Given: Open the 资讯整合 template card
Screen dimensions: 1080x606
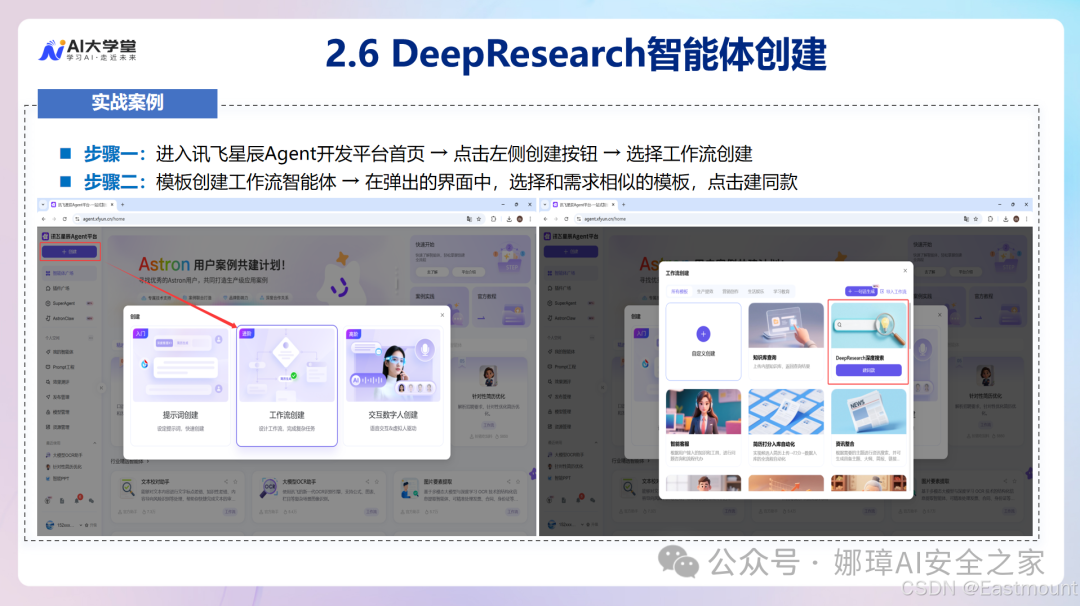Looking at the screenshot, I should point(869,426).
